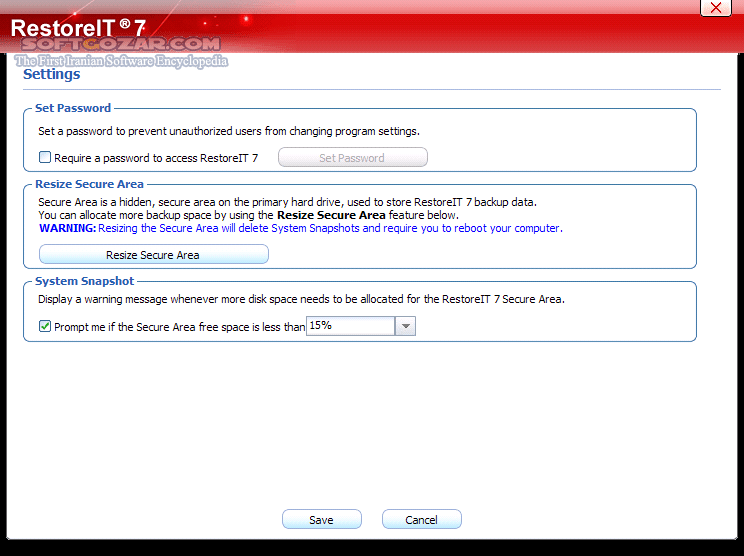Image resolution: width=744 pixels, height=556 pixels.
Task: Uncheck Prompt me if Secure Area free space is low
Action: click(x=45, y=326)
